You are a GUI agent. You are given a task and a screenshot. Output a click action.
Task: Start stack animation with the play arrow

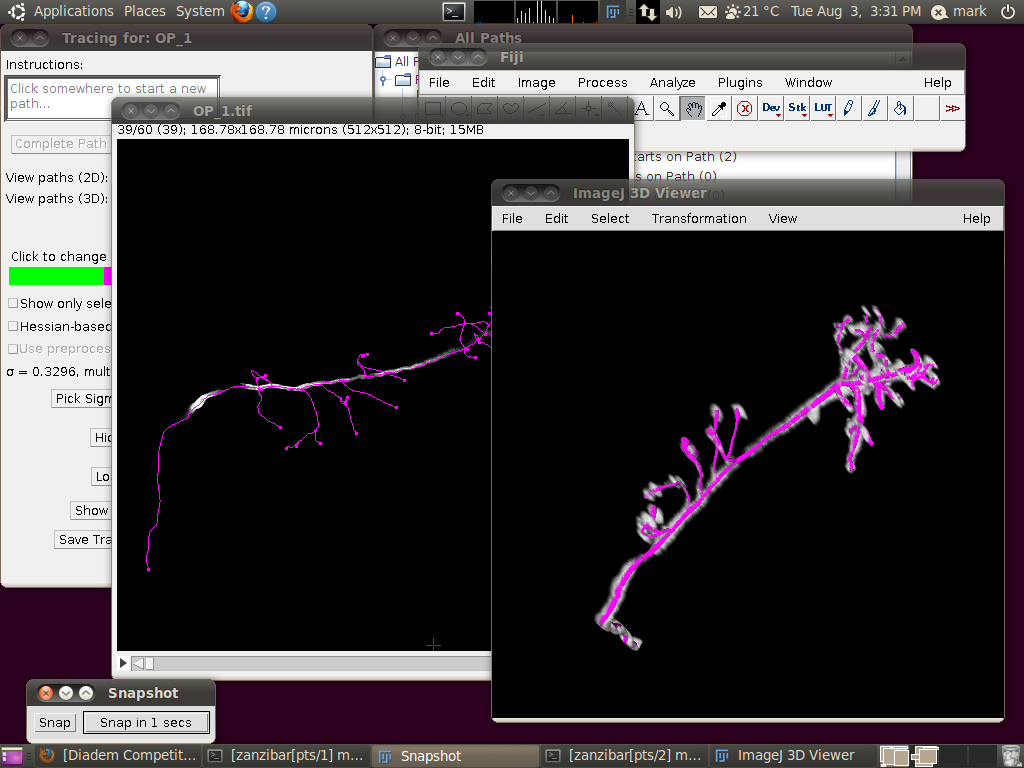pyautogui.click(x=123, y=664)
